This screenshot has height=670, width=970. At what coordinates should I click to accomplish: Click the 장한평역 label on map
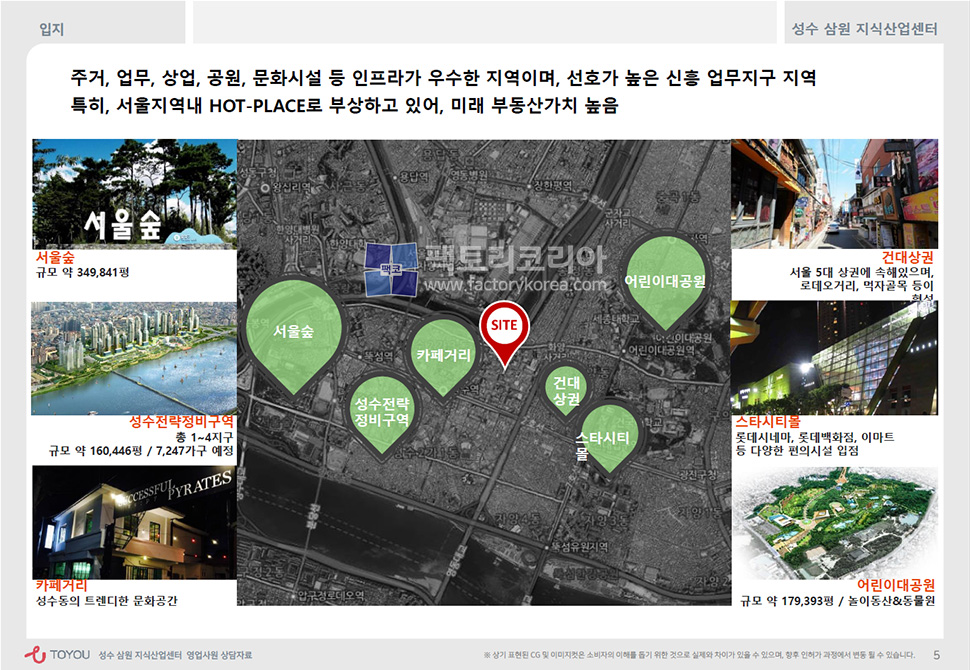coord(551,185)
